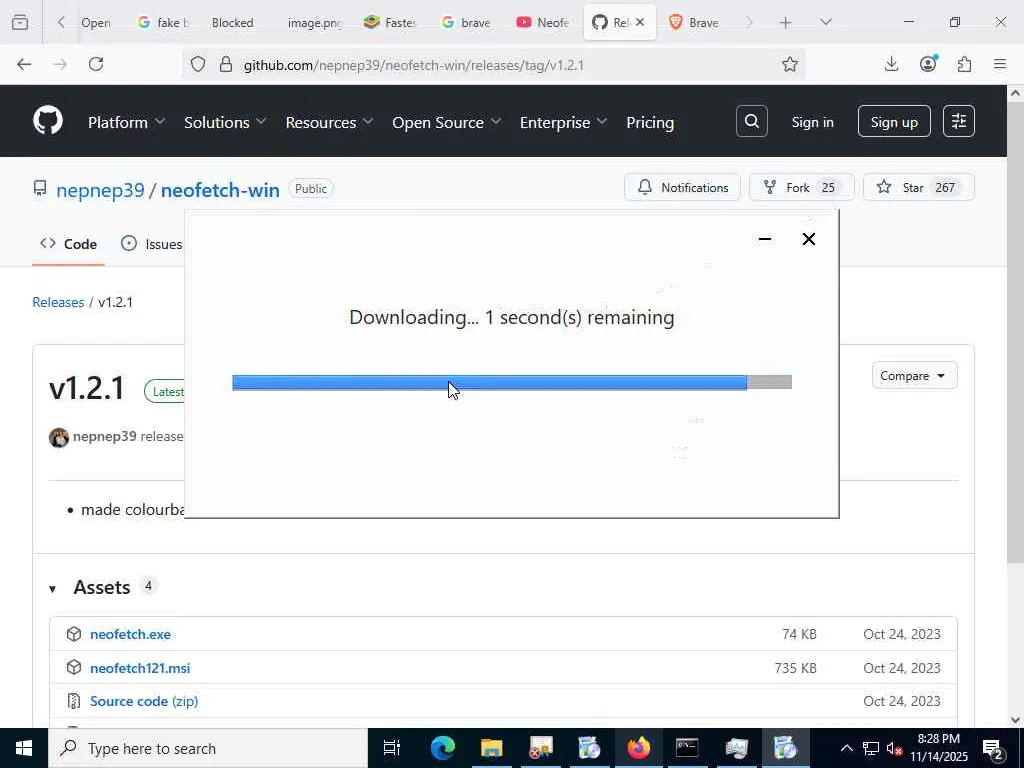The image size is (1024, 768).
Task: Download neofetch.exe asset
Action: 131,634
